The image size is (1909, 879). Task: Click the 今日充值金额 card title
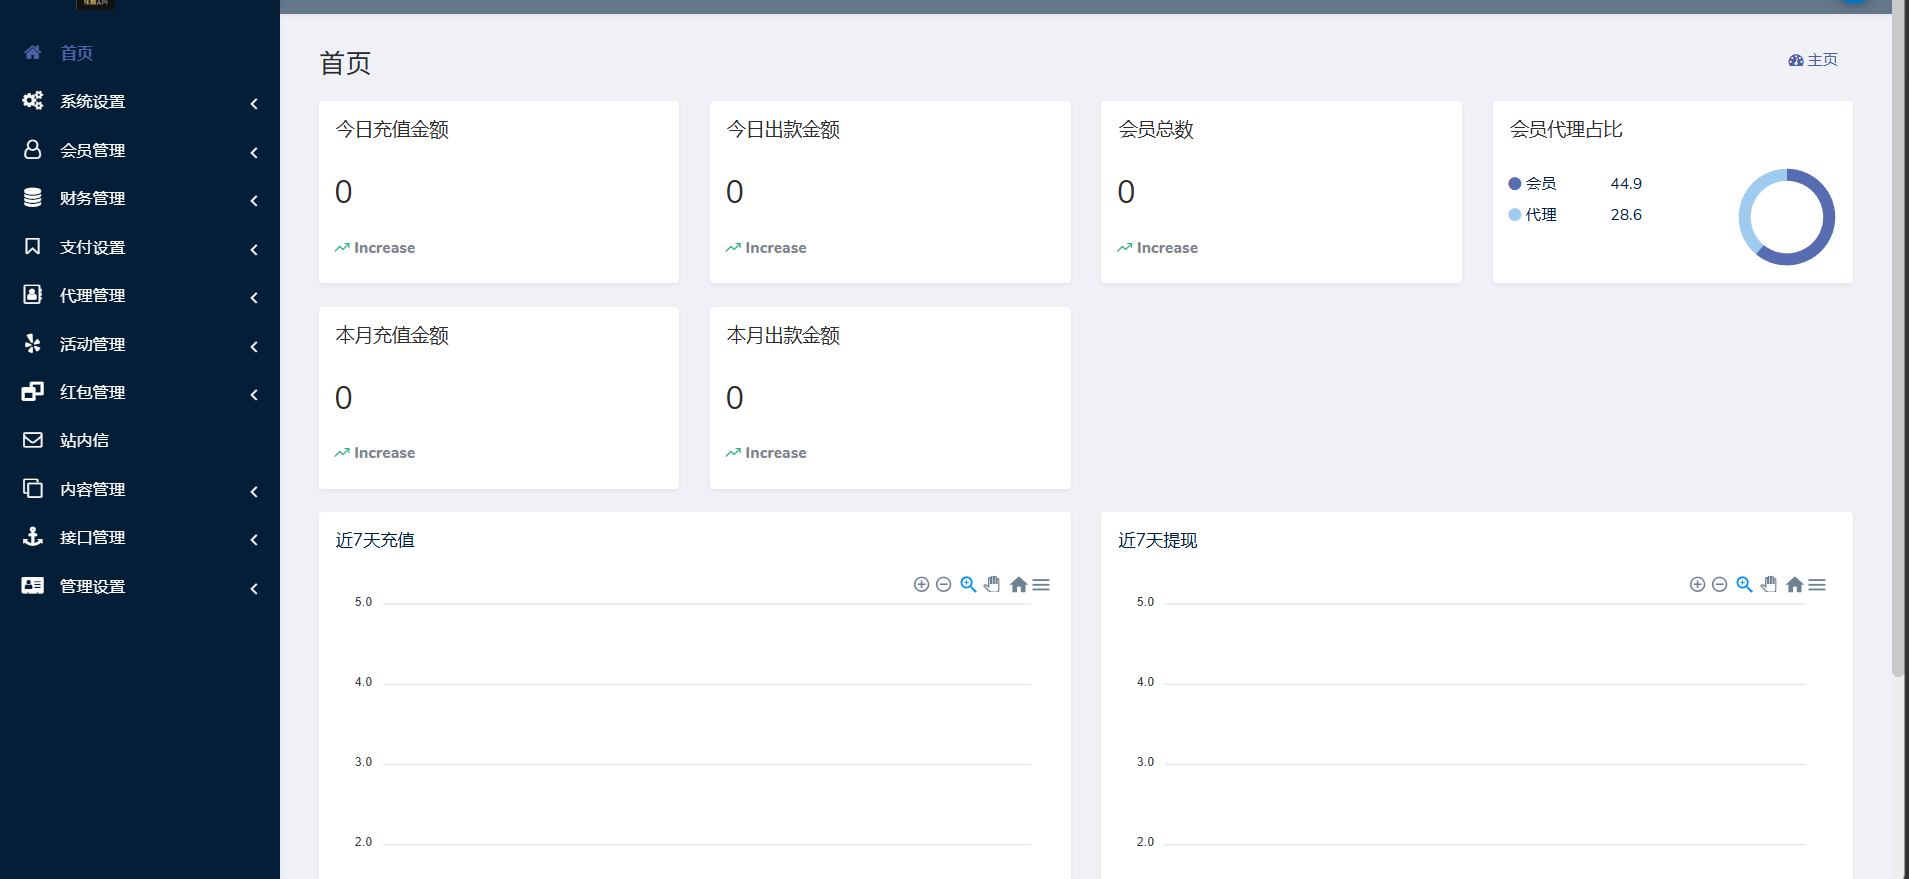[392, 129]
